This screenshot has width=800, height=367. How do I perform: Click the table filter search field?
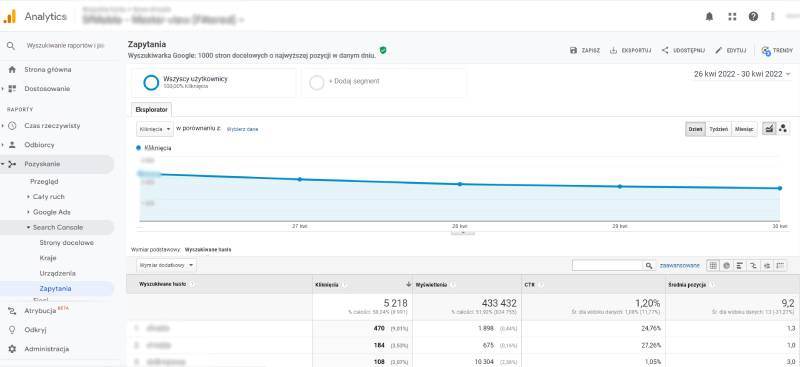click(x=607, y=265)
